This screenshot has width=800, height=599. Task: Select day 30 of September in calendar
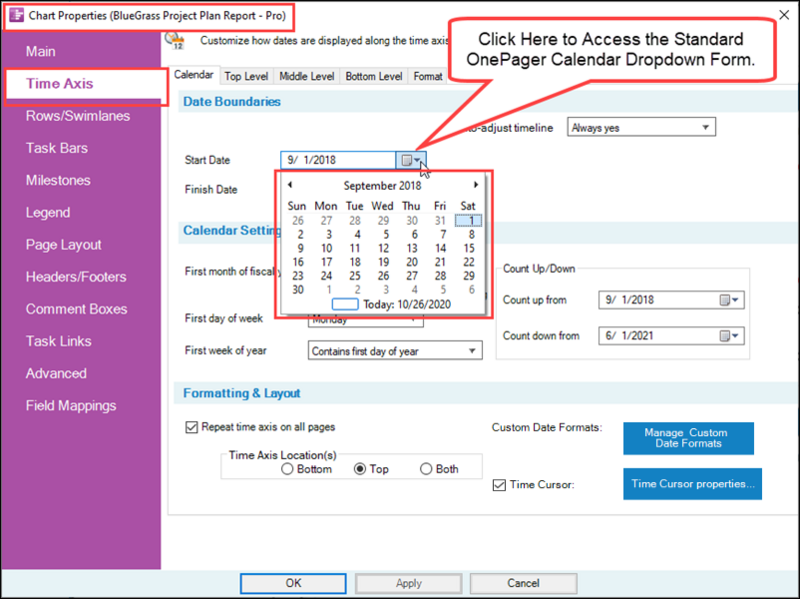tap(298, 290)
